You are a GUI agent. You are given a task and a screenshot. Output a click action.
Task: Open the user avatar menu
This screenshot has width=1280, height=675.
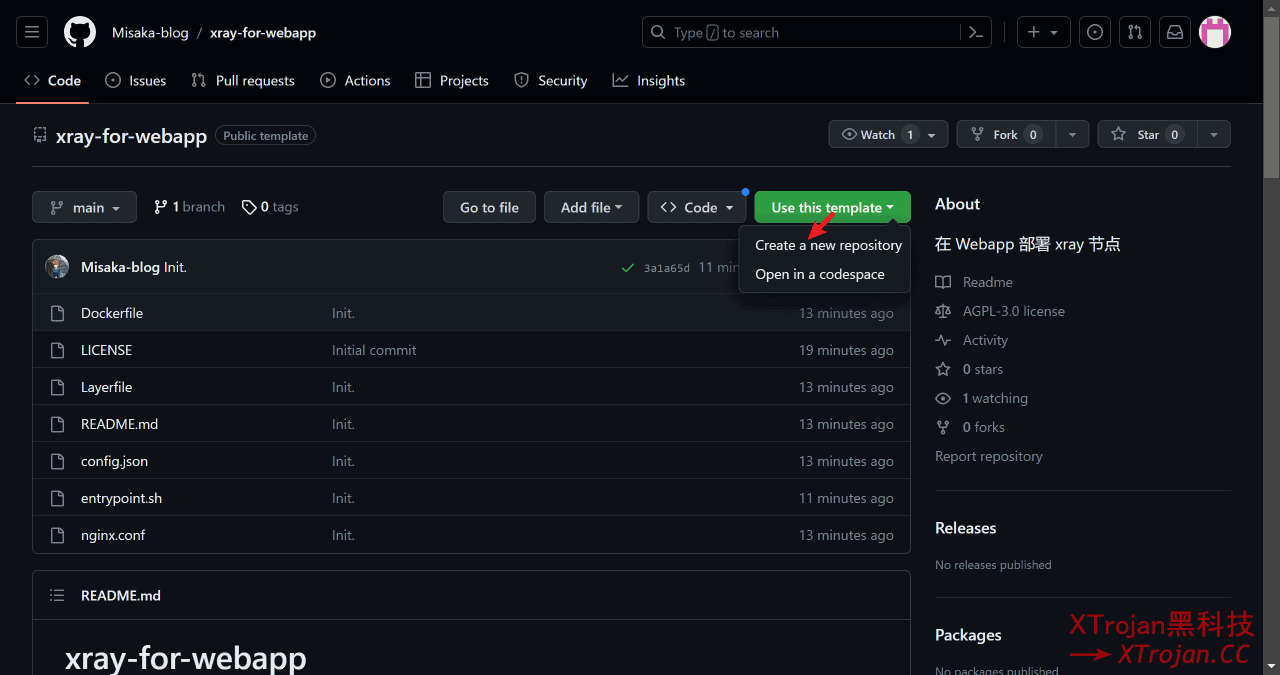1215,33
